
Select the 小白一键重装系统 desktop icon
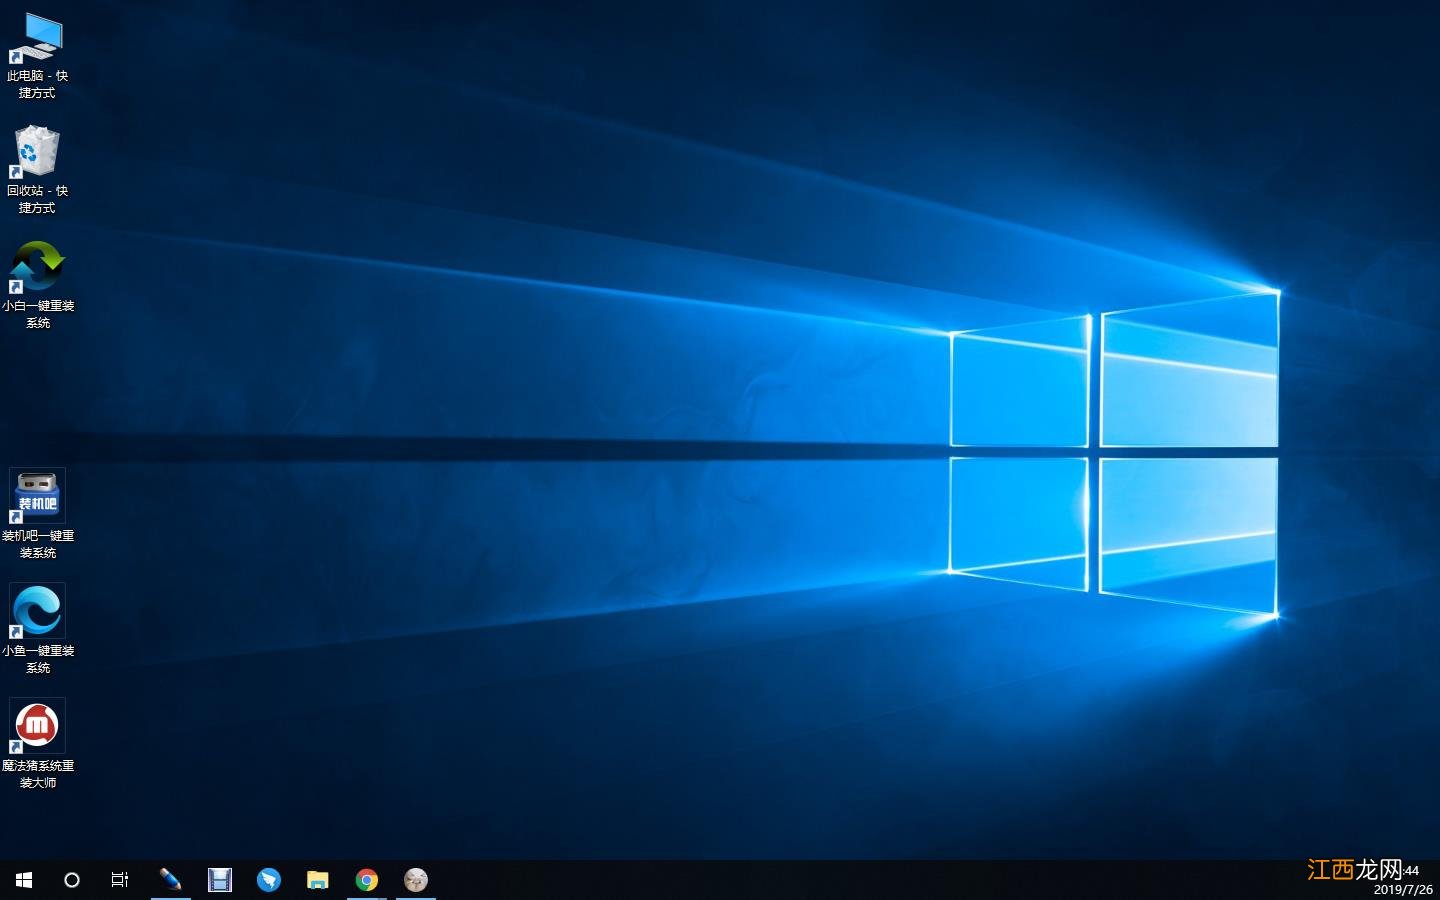point(38,285)
